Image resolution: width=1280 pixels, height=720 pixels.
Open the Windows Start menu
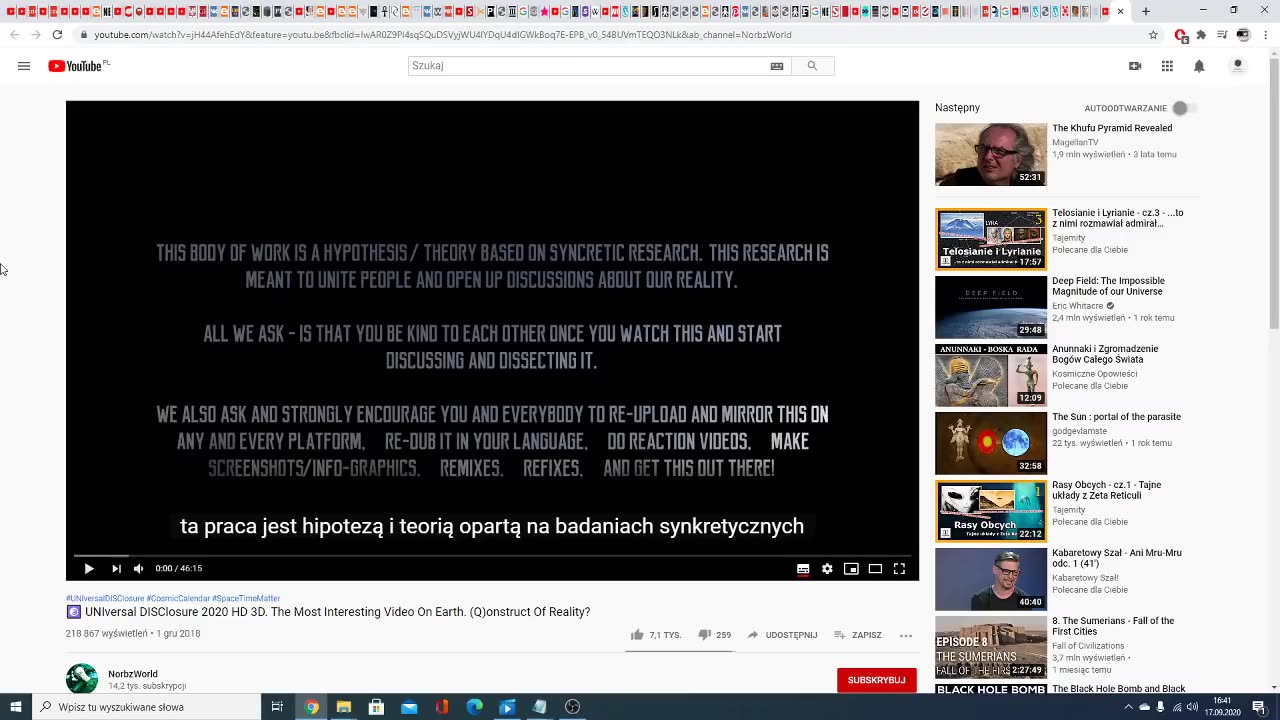pyautogui.click(x=15, y=707)
